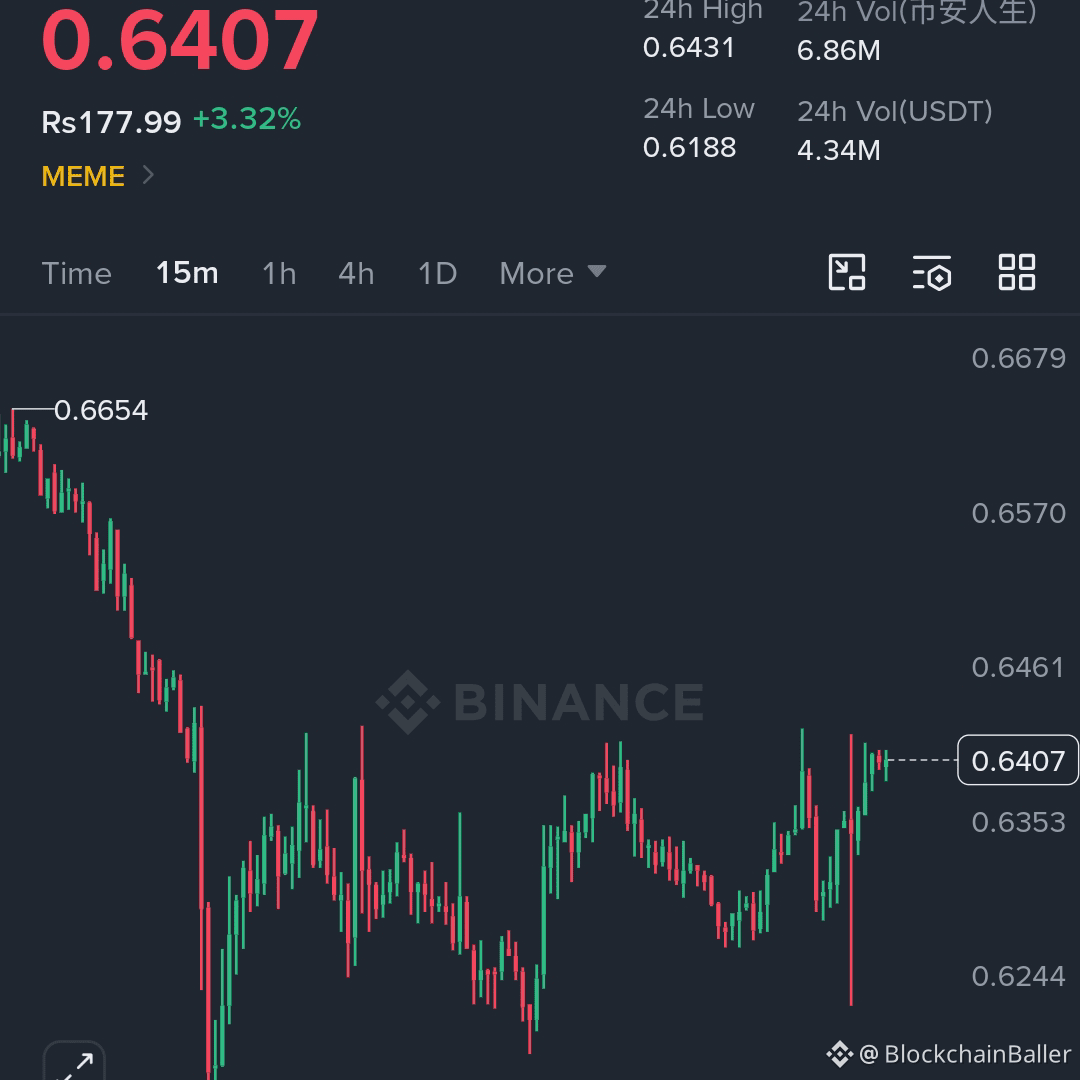Open the More intervals dropdown
This screenshot has width=1080, height=1080.
tap(553, 273)
